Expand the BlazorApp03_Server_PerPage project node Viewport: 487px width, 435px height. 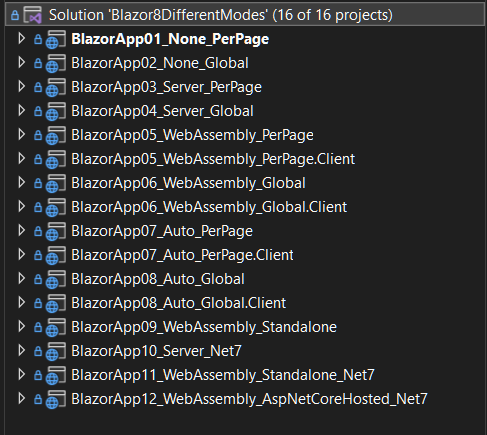pos(22,87)
